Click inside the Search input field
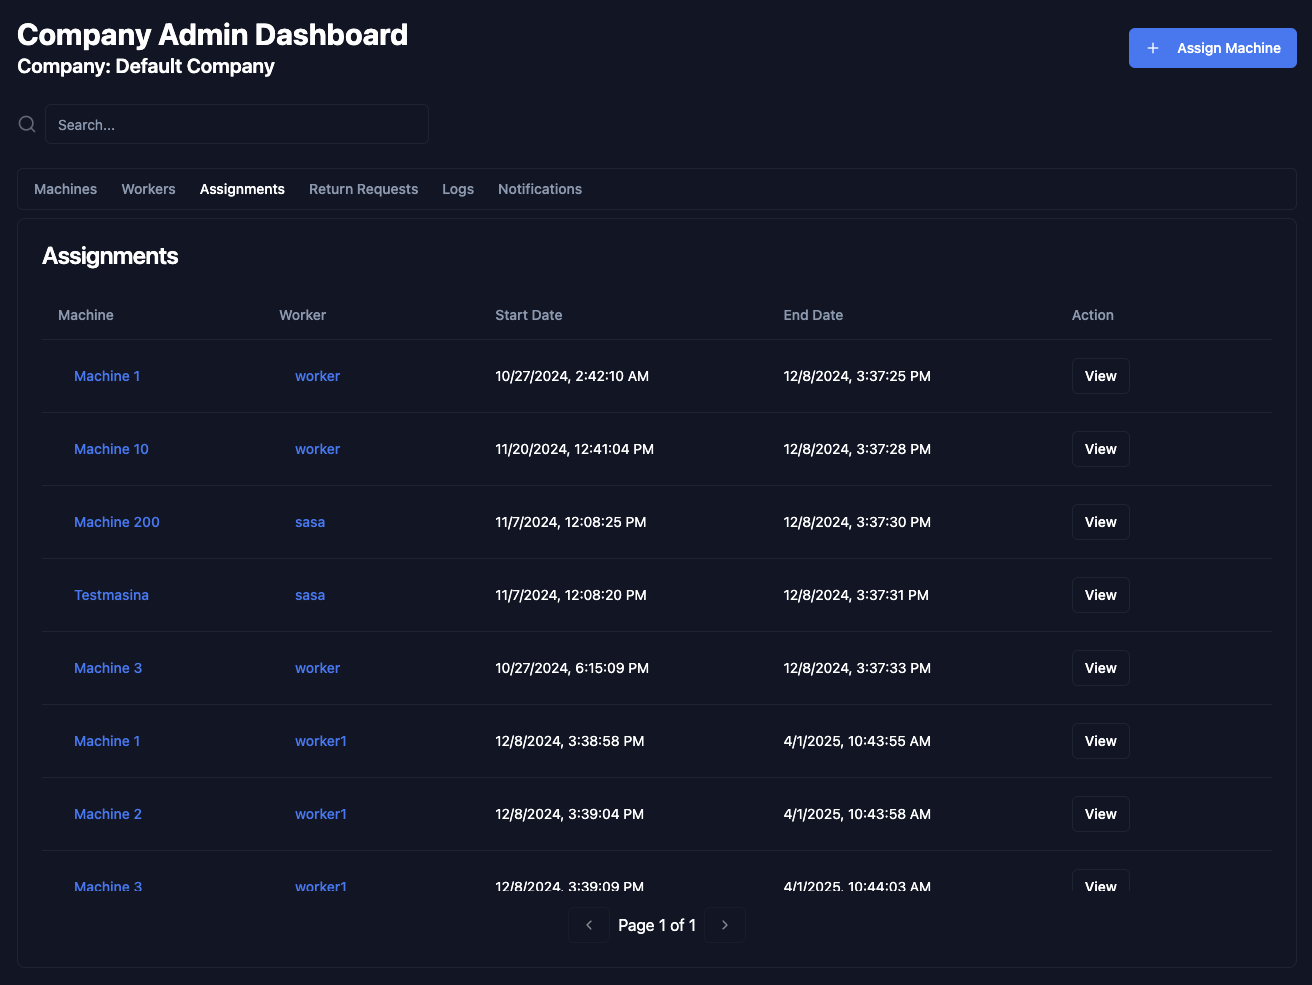Image resolution: width=1312 pixels, height=985 pixels. [x=237, y=124]
